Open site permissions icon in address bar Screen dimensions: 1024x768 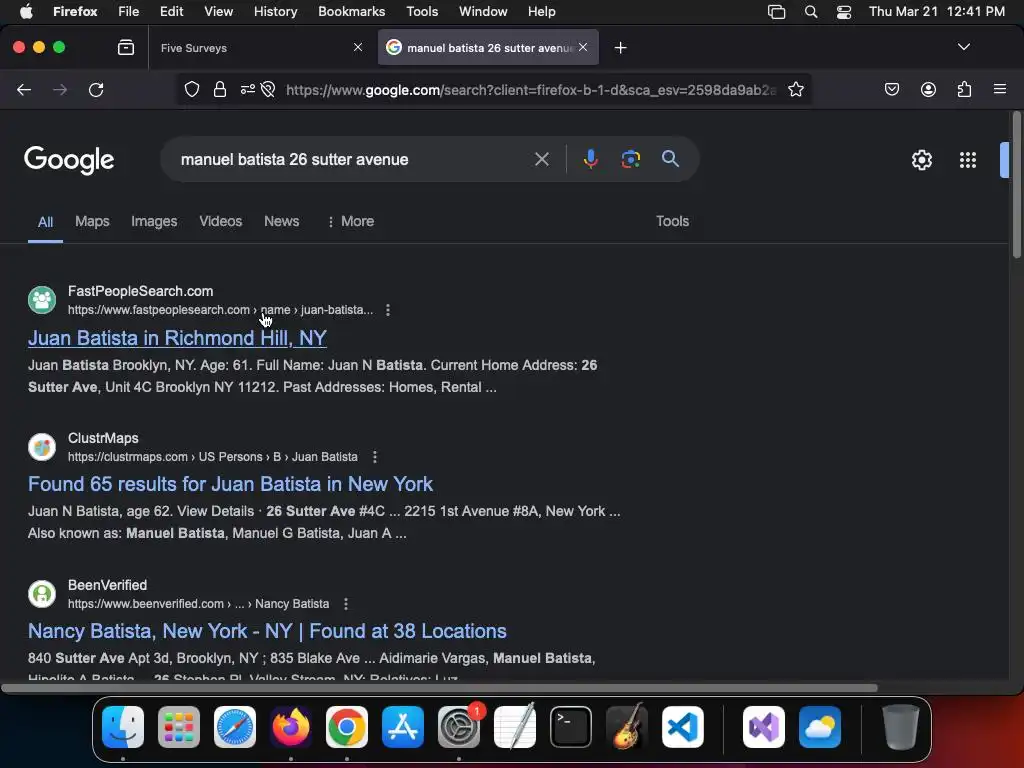[x=248, y=89]
